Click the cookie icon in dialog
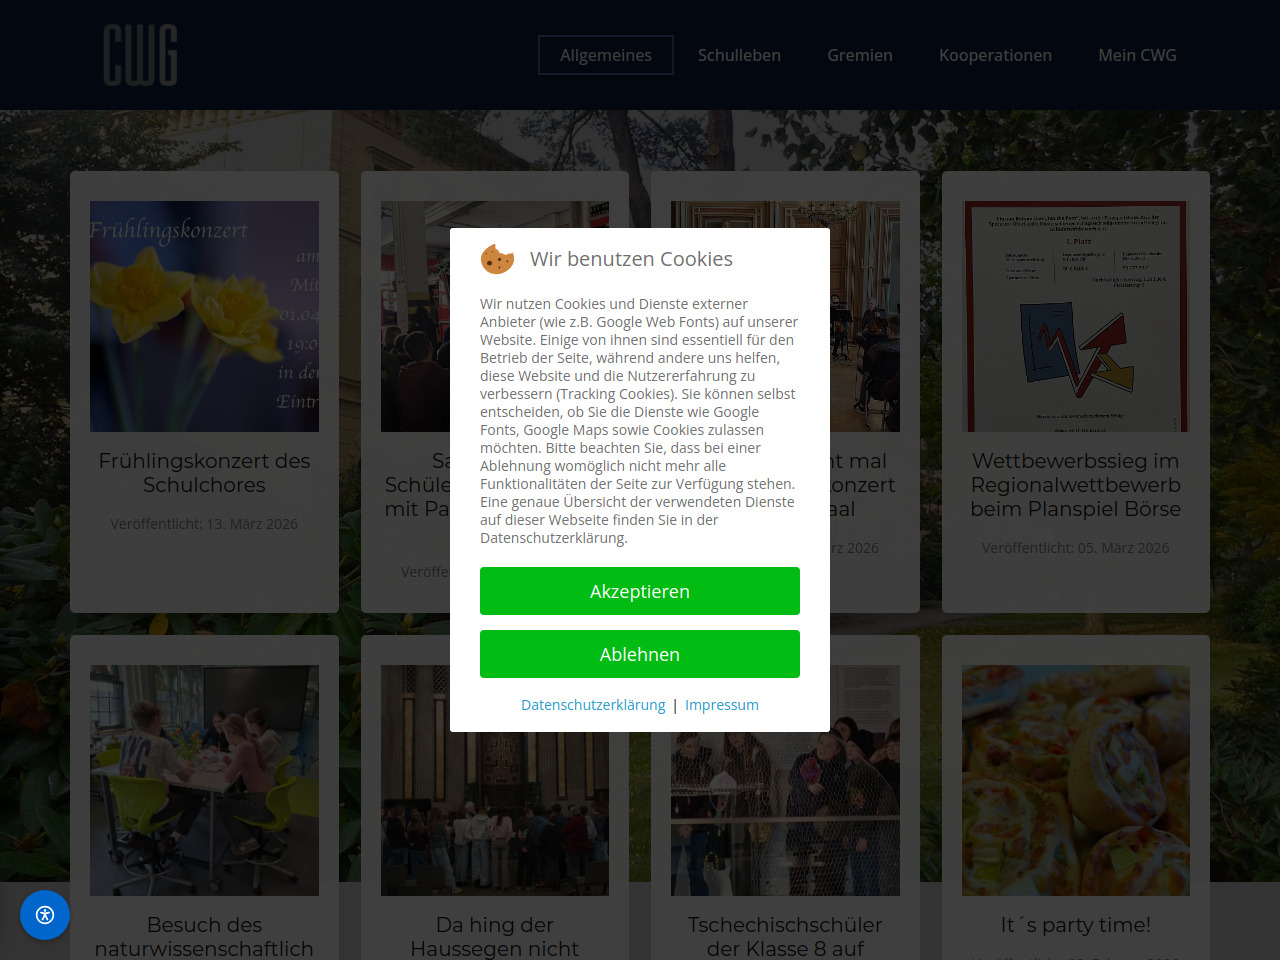 coord(497,259)
